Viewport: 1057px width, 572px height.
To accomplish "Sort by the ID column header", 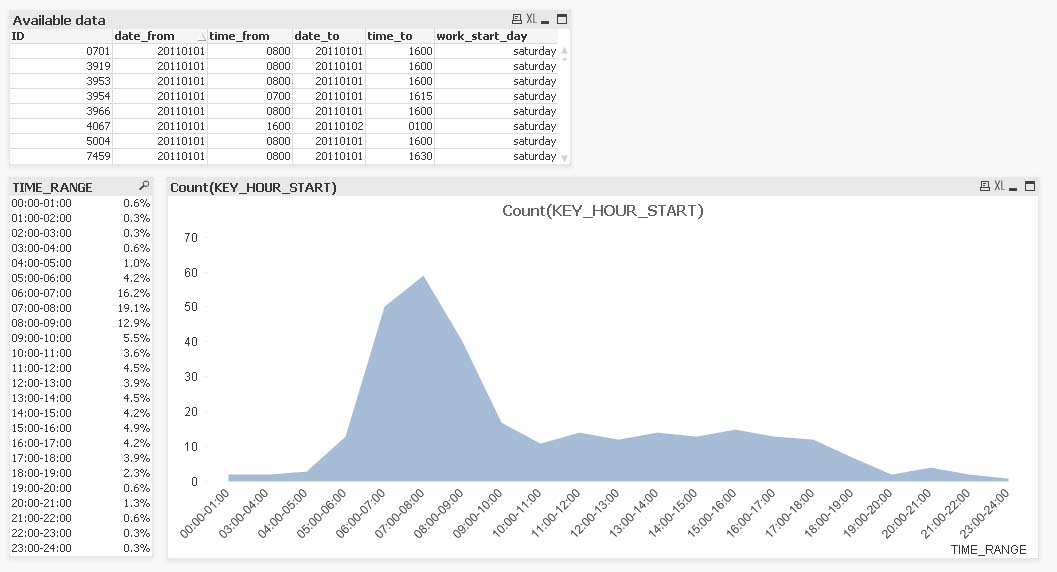I will 61,36.
